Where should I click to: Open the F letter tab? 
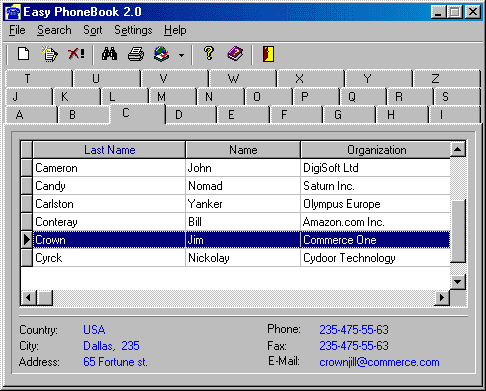coord(296,115)
